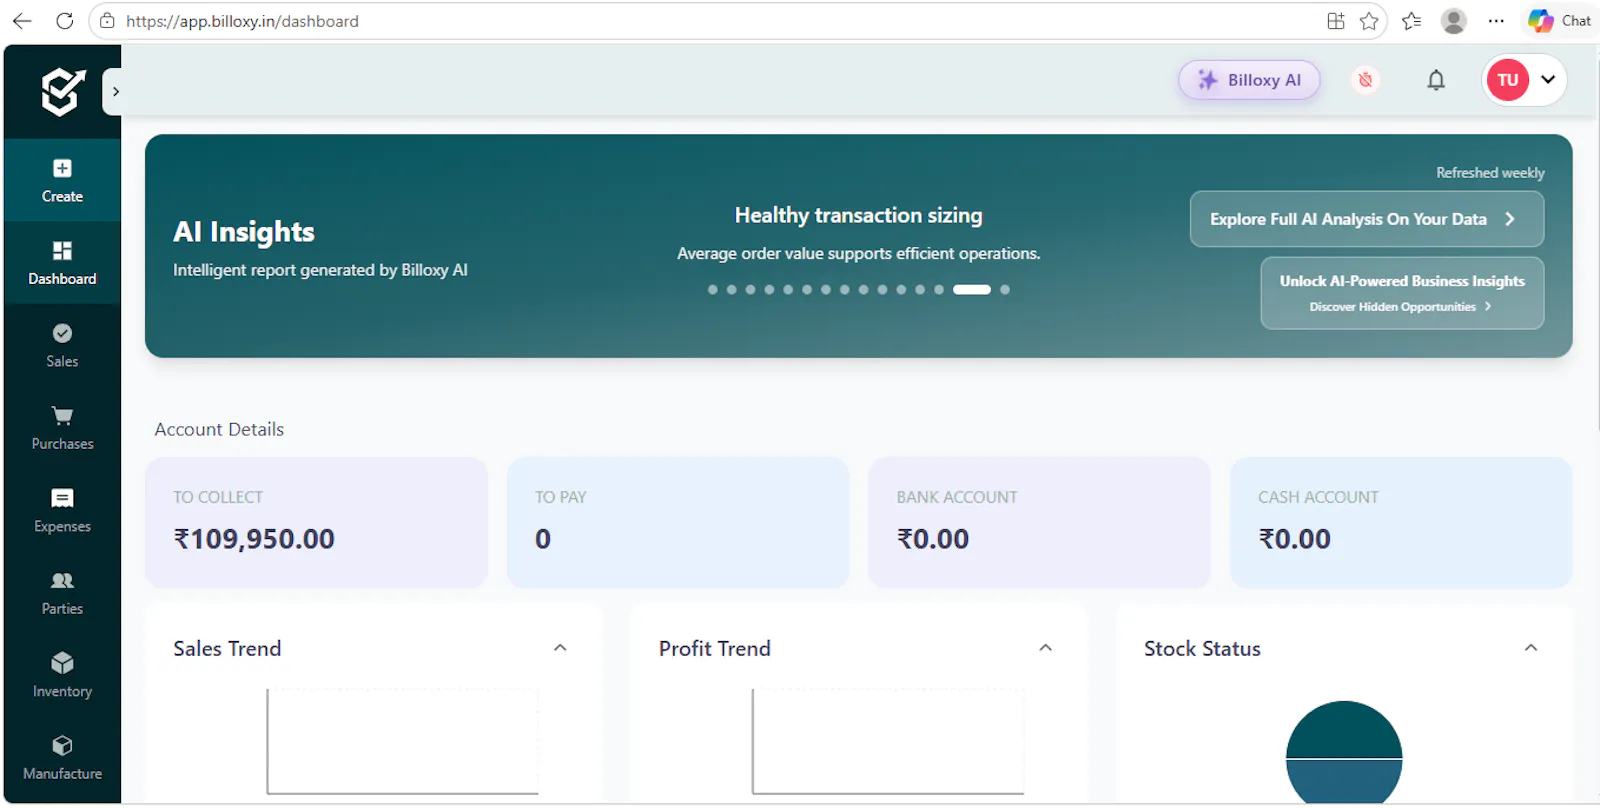Select the last AI Insights carousel dot
This screenshot has width=1600, height=808.
click(1005, 290)
